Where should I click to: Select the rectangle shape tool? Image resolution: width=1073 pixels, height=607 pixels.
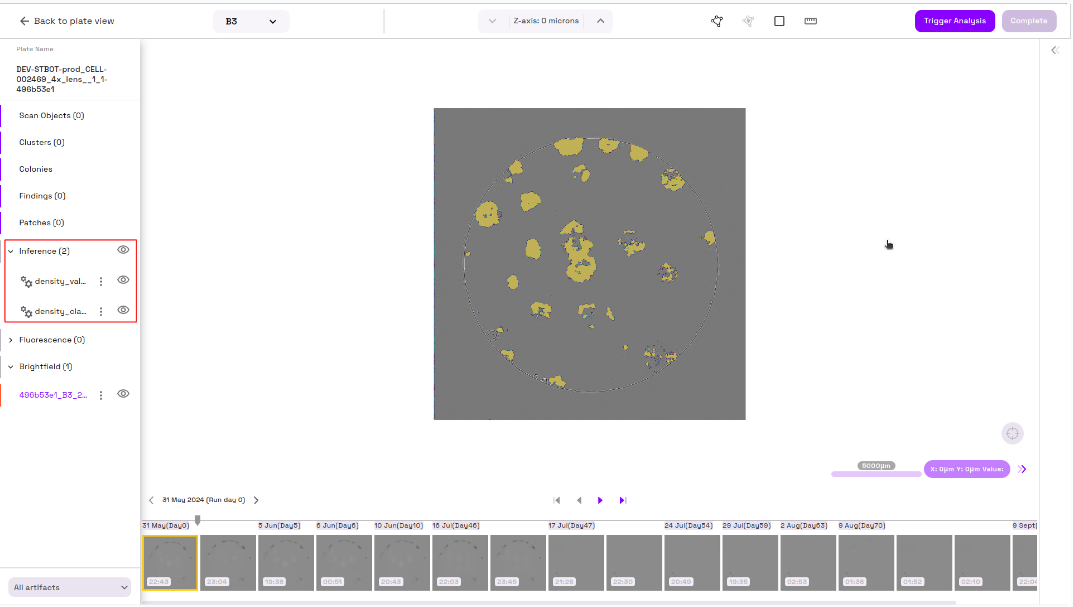point(779,21)
